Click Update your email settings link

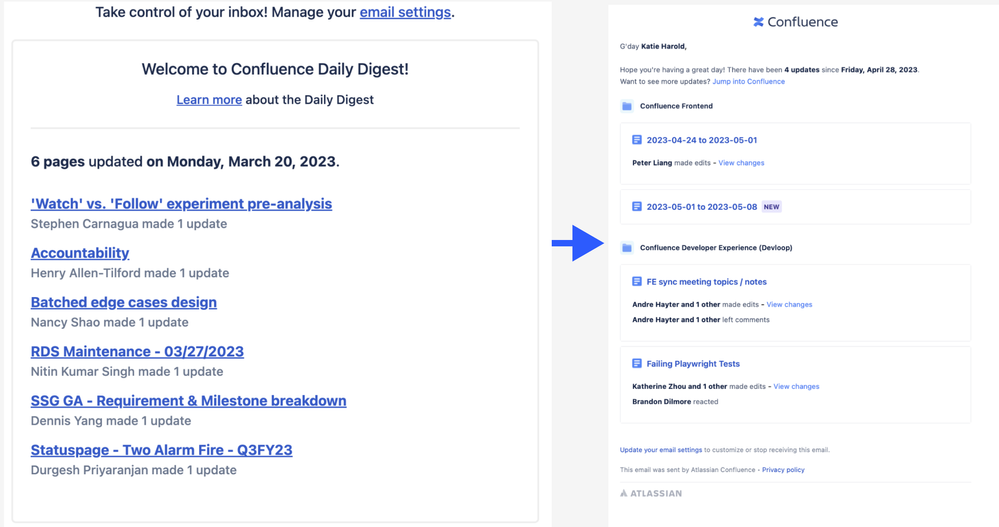point(661,450)
